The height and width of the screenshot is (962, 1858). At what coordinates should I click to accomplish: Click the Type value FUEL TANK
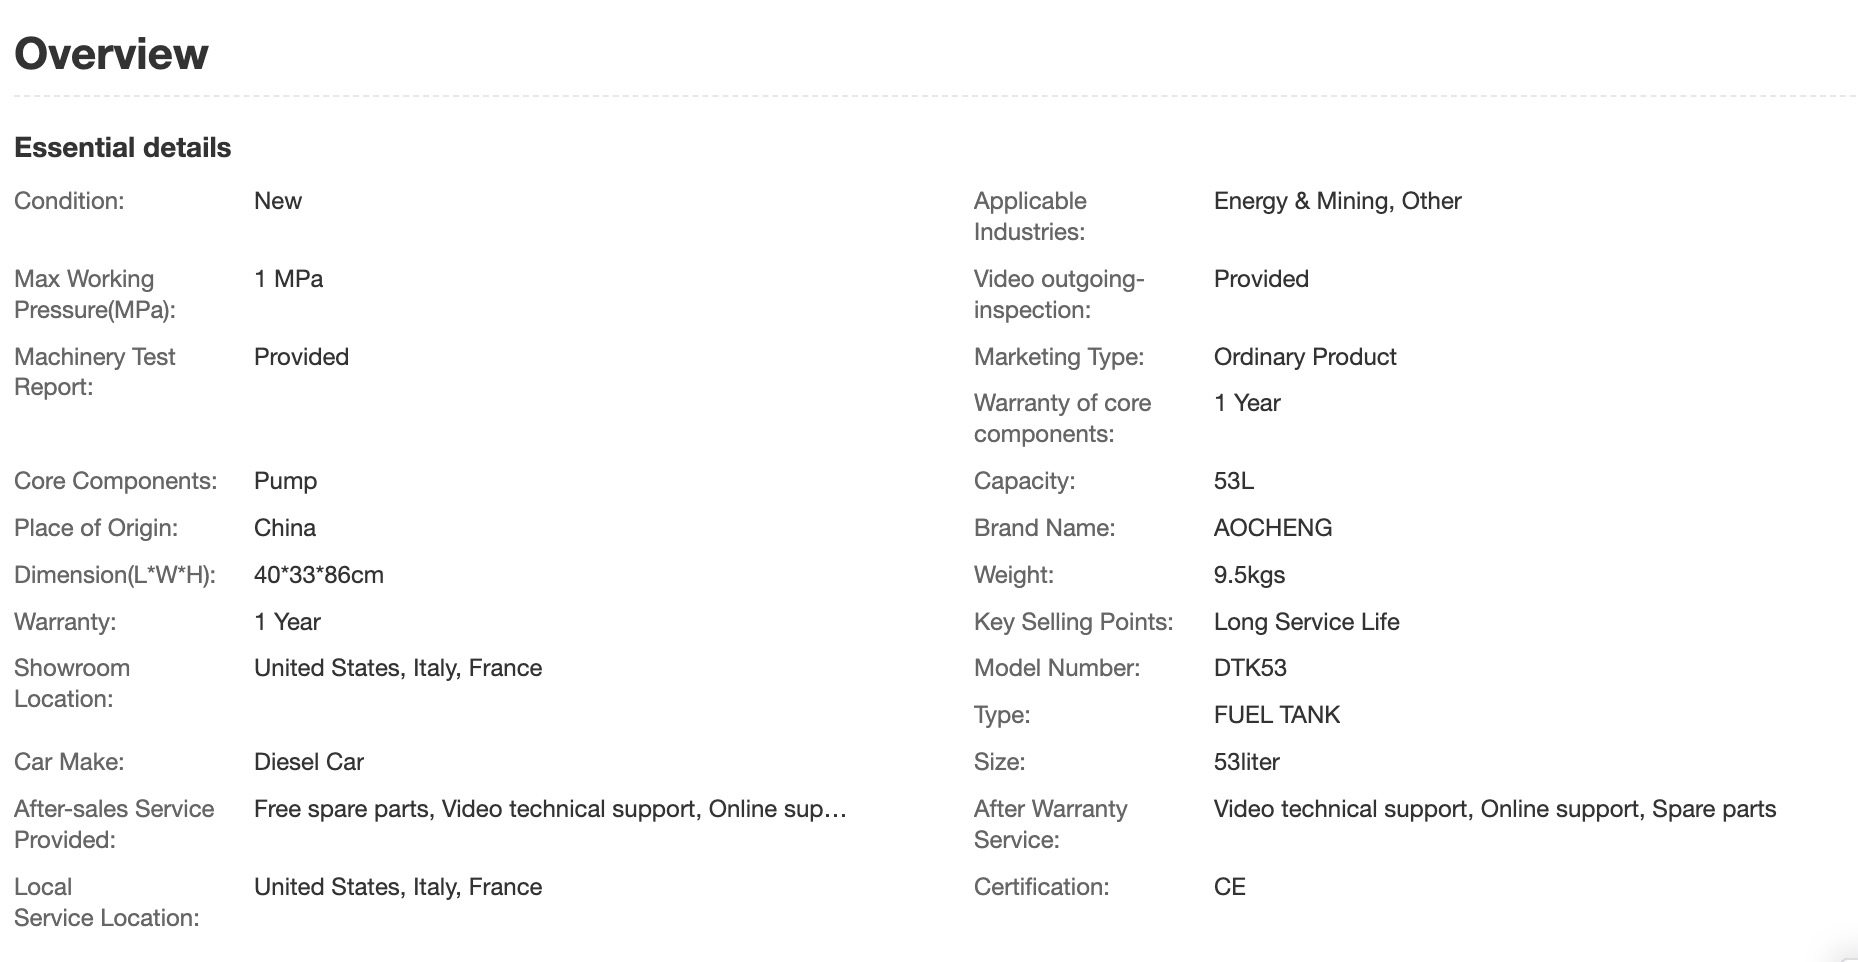(x=1276, y=715)
